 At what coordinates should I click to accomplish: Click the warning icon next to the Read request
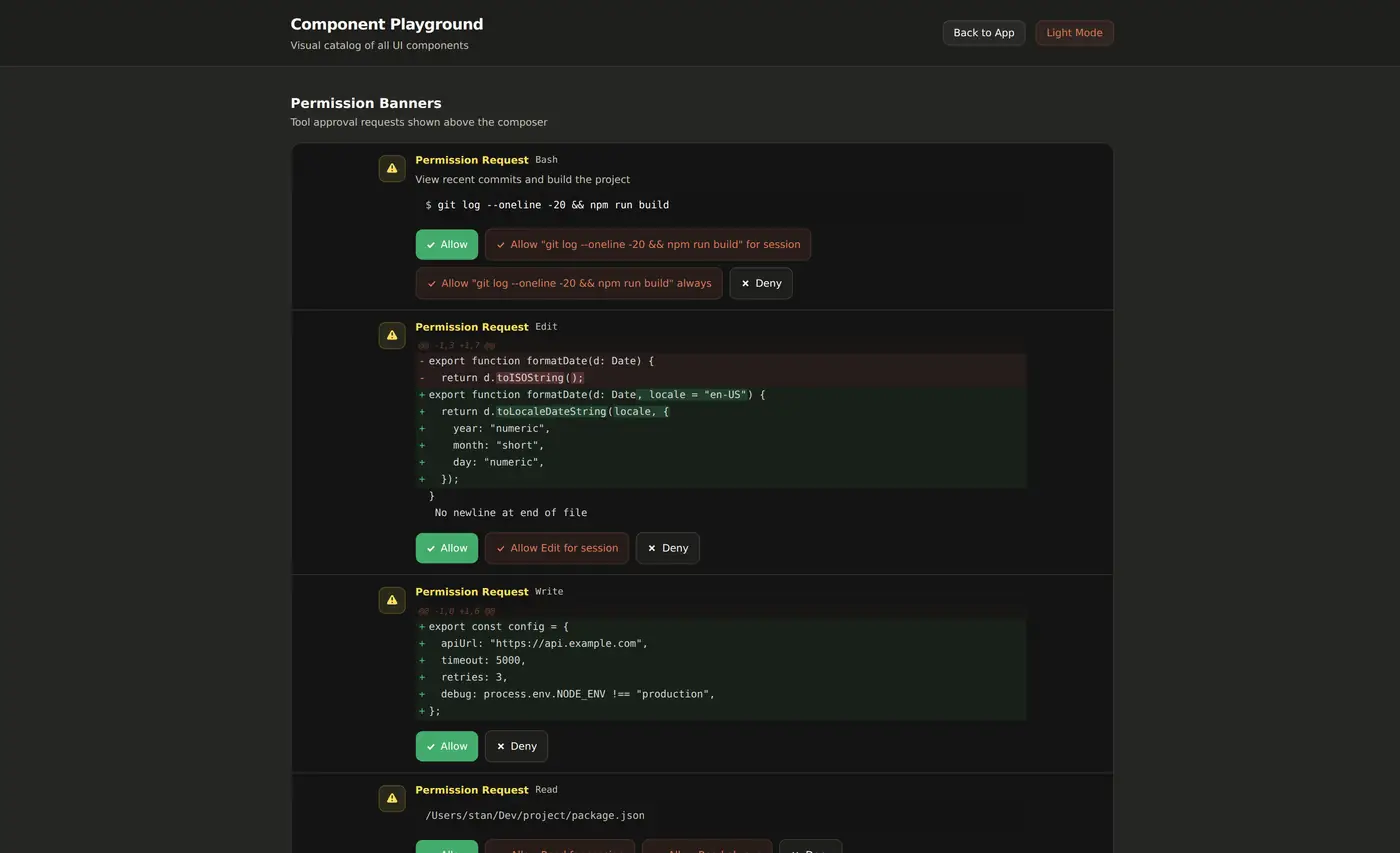(392, 799)
